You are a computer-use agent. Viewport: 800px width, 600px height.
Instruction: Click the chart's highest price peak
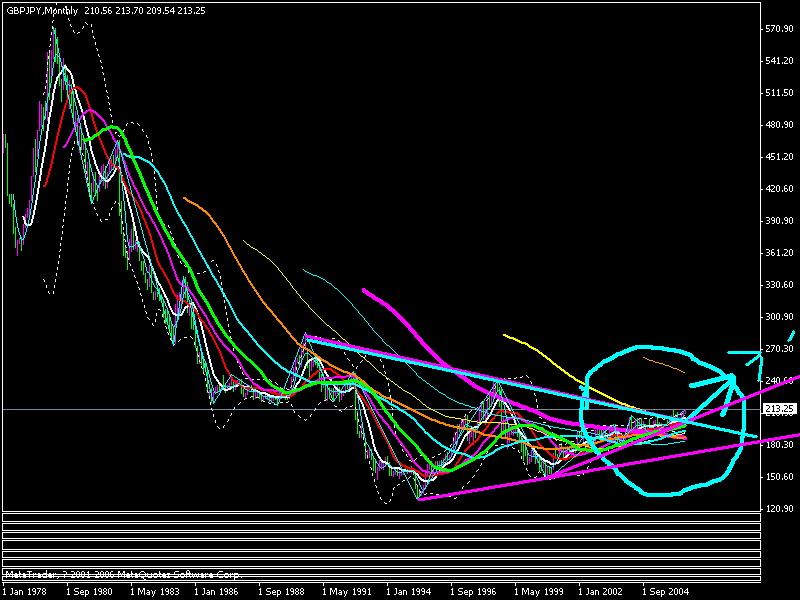click(55, 30)
